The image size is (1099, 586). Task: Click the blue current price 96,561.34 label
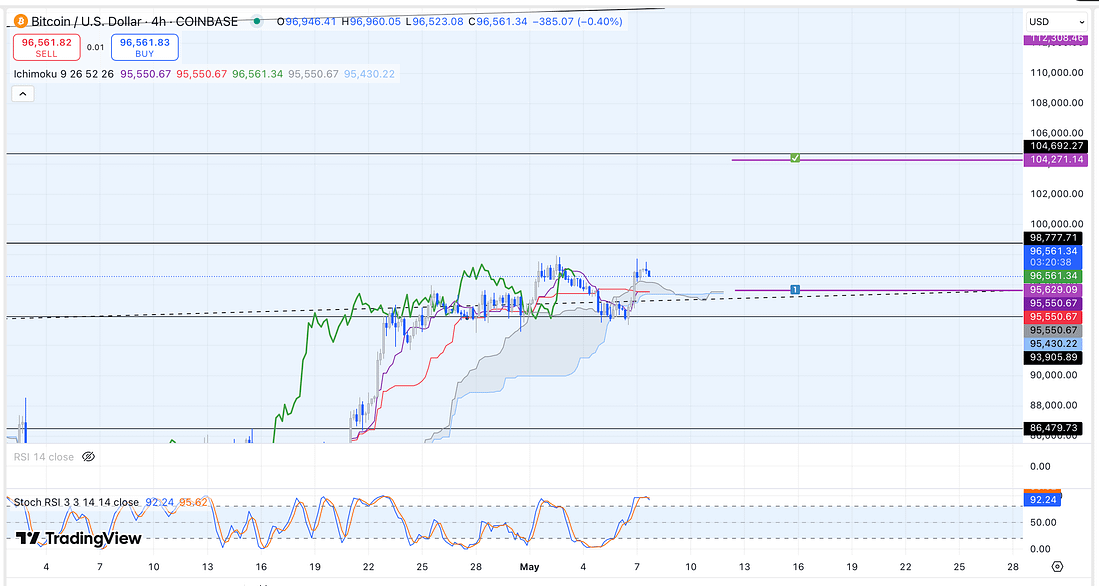(1055, 251)
